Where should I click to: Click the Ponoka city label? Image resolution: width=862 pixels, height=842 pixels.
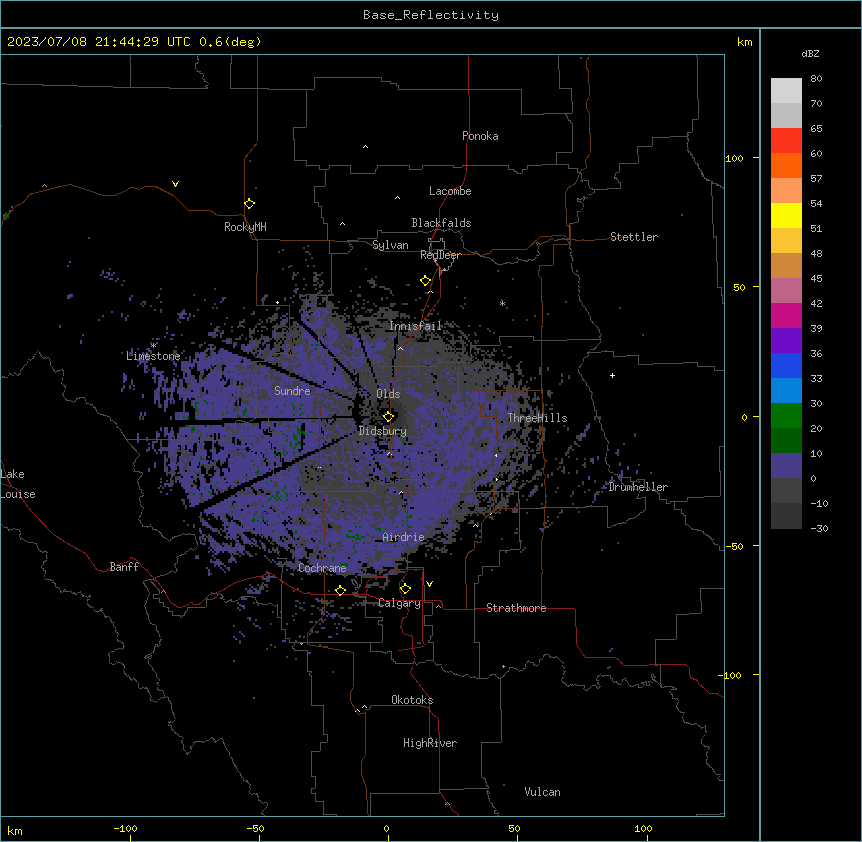(x=480, y=136)
